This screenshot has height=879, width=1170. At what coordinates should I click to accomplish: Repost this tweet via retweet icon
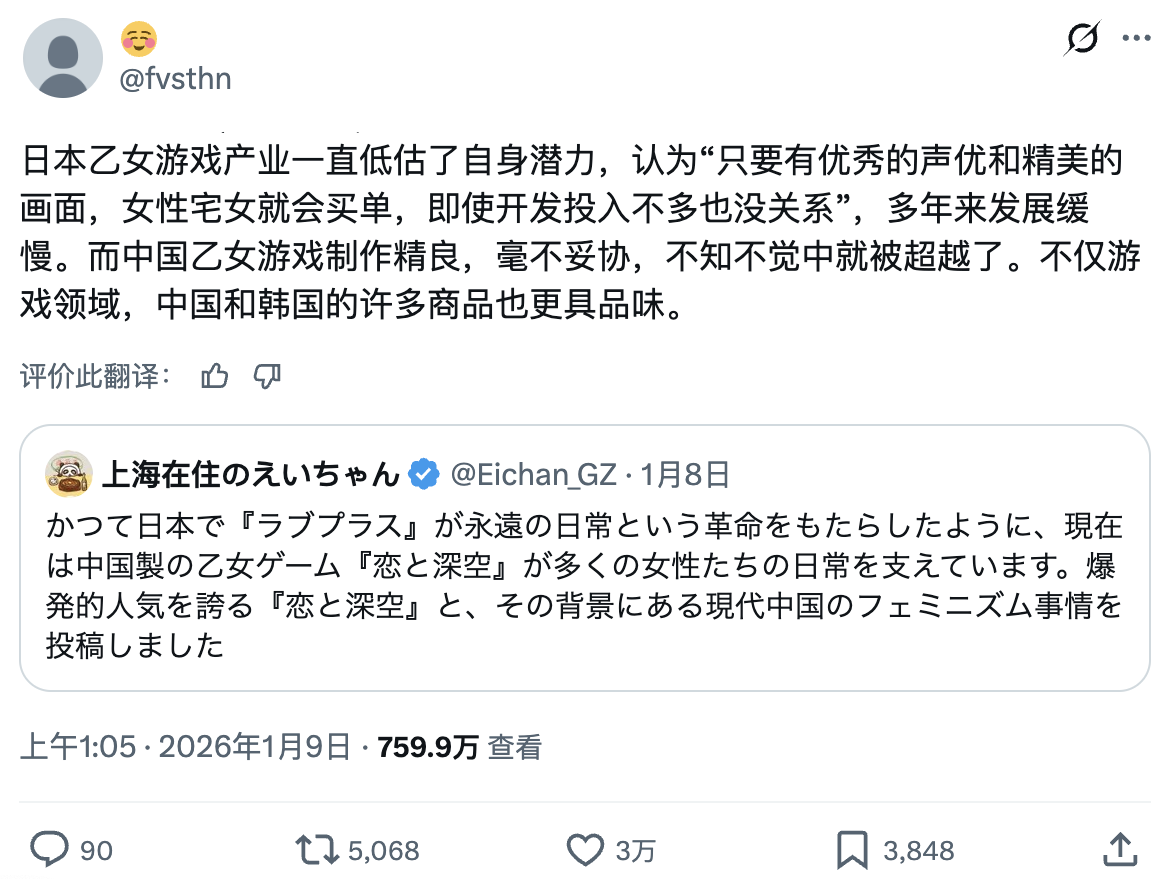(x=318, y=850)
